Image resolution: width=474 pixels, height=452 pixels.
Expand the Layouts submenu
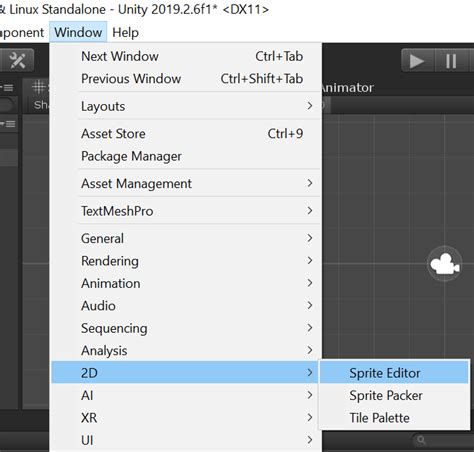click(x=186, y=106)
